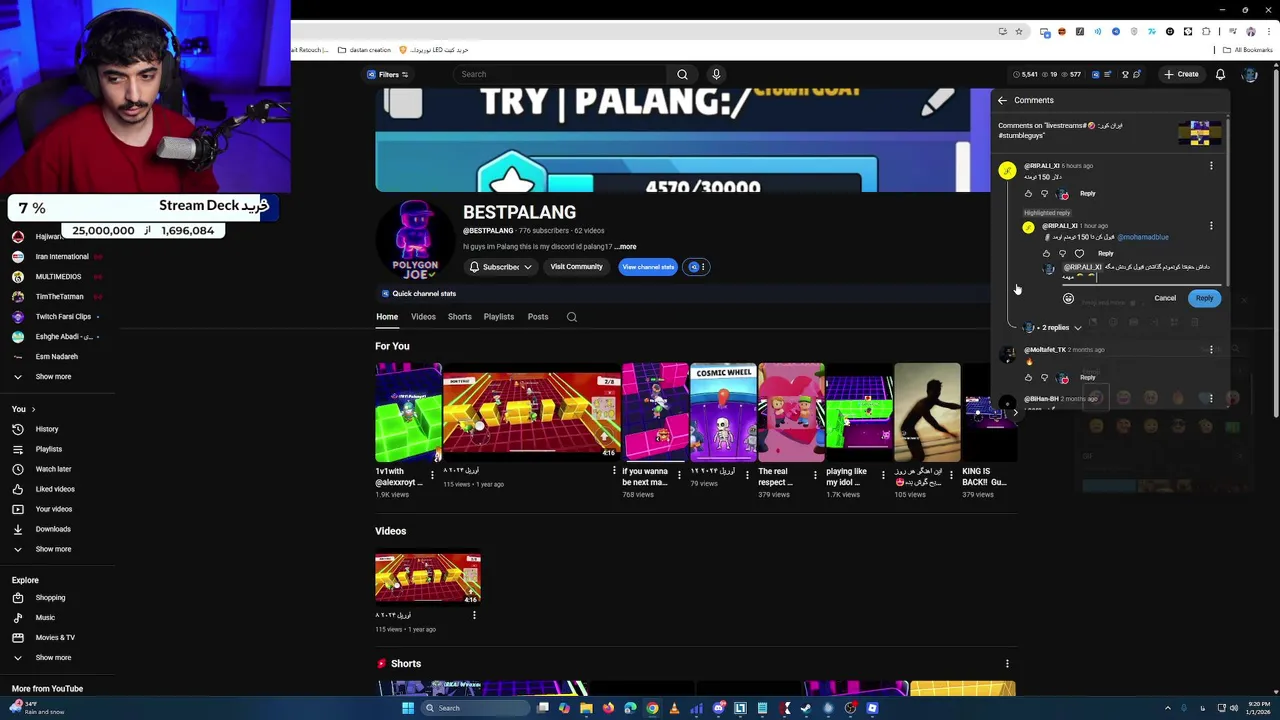Open emoji picker in the reply box
1280x720 pixels.
point(1068,298)
